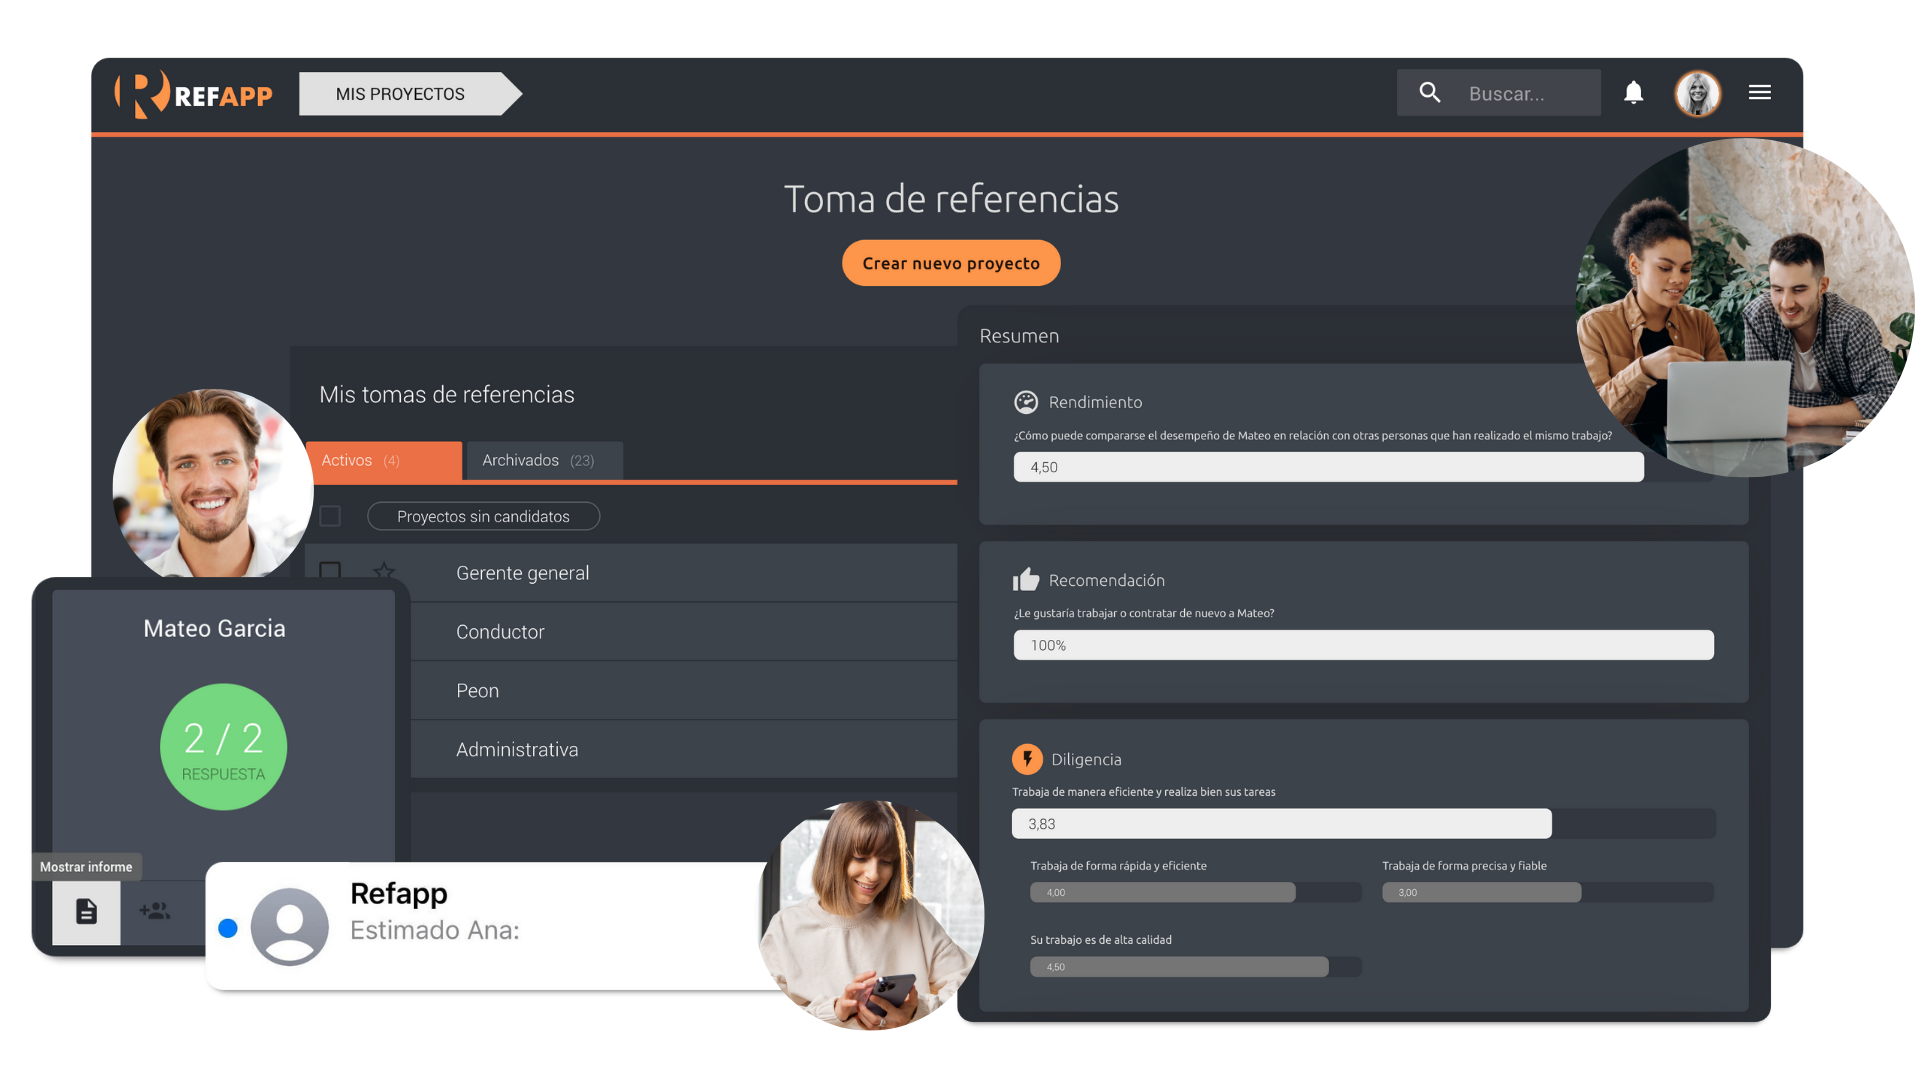Image resolution: width=1920 pixels, height=1080 pixels.
Task: Click the Recomendación thumbs-up icon
Action: click(x=1028, y=578)
